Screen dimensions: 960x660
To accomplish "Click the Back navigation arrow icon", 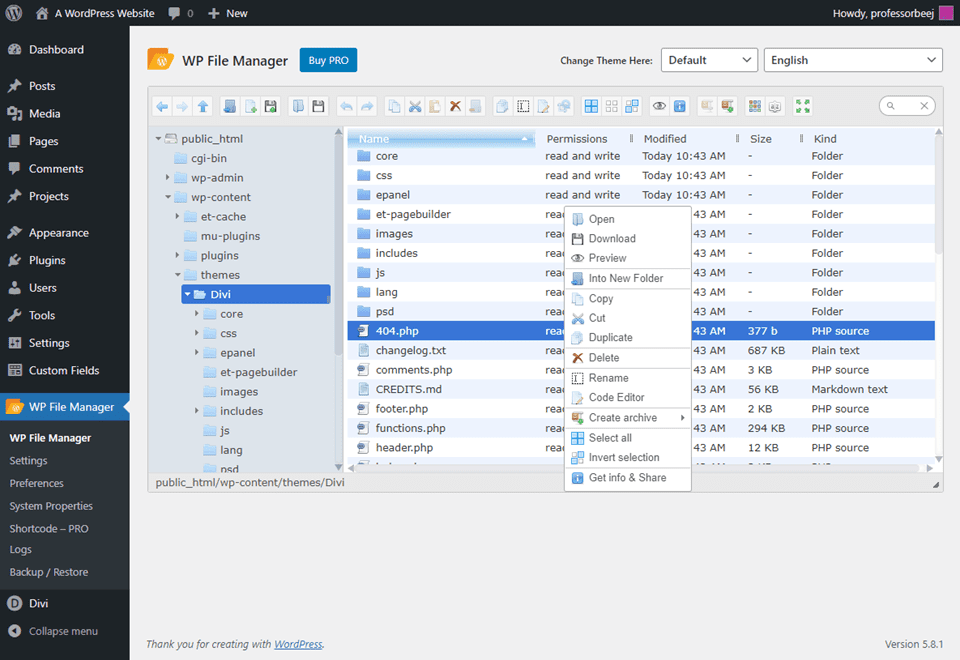I will pos(161,105).
